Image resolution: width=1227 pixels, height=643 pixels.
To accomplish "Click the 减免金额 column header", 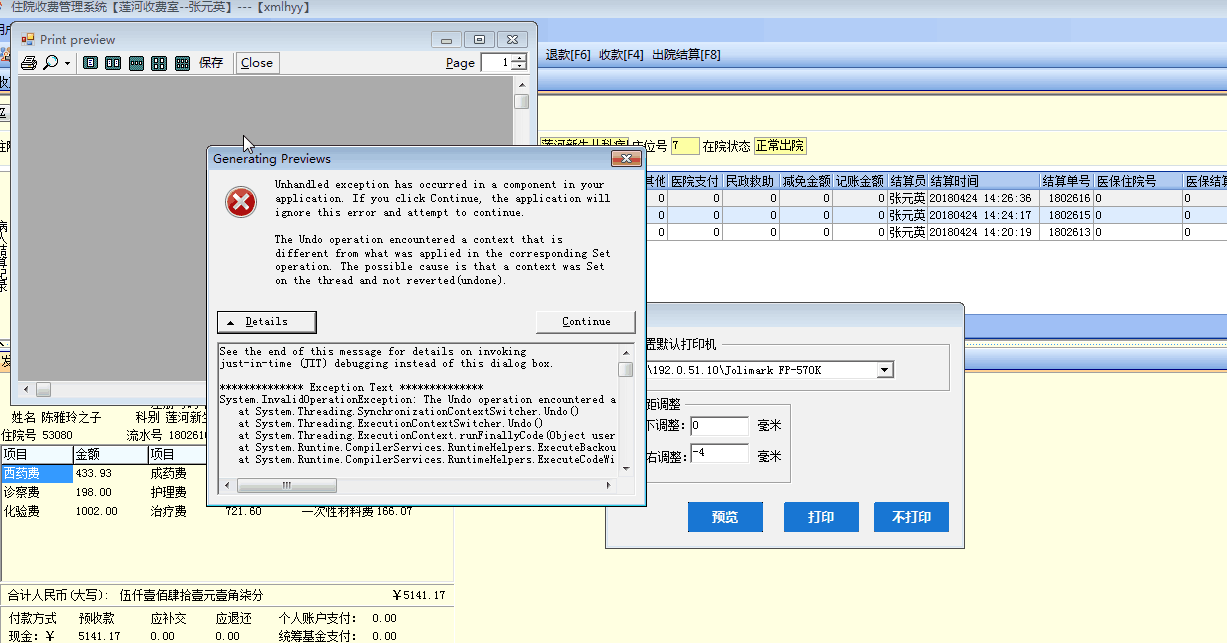I will (805, 181).
